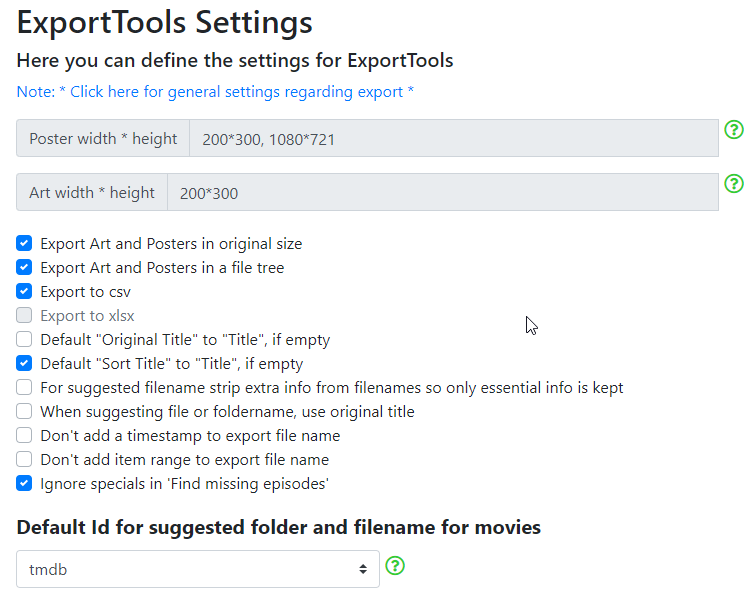745x595 pixels.
Task: Check Default "Original Title" to "Title" option
Action: [x=24, y=339]
